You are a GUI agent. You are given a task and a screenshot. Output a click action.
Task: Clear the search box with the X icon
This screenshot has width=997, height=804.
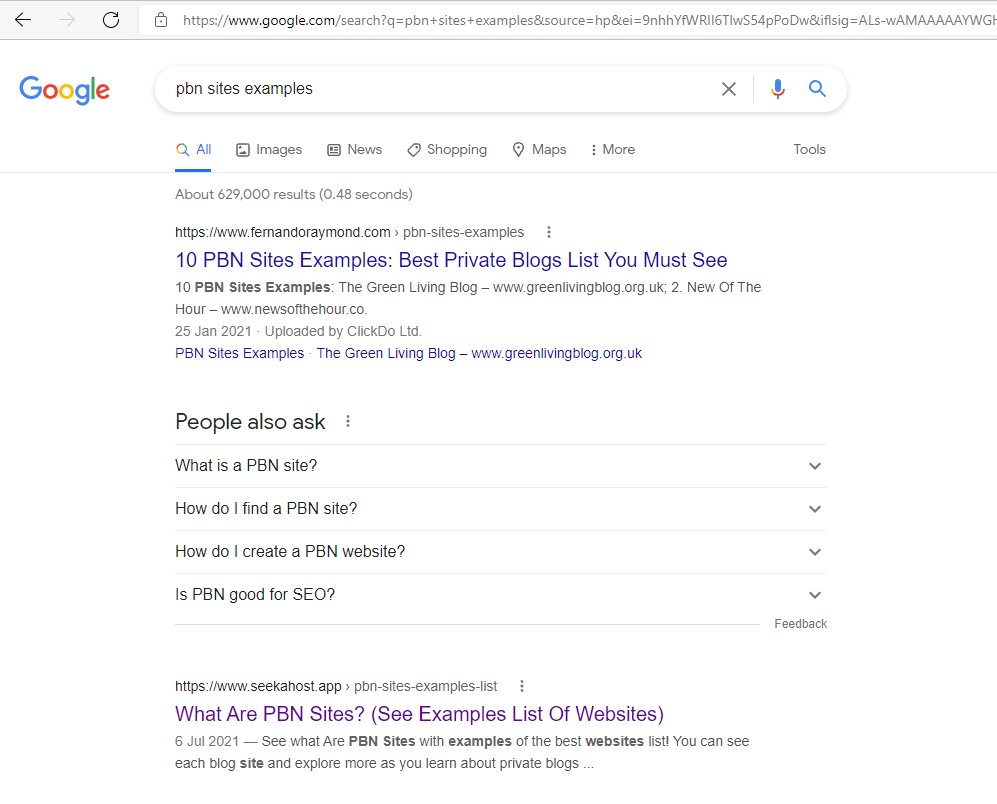(x=729, y=89)
